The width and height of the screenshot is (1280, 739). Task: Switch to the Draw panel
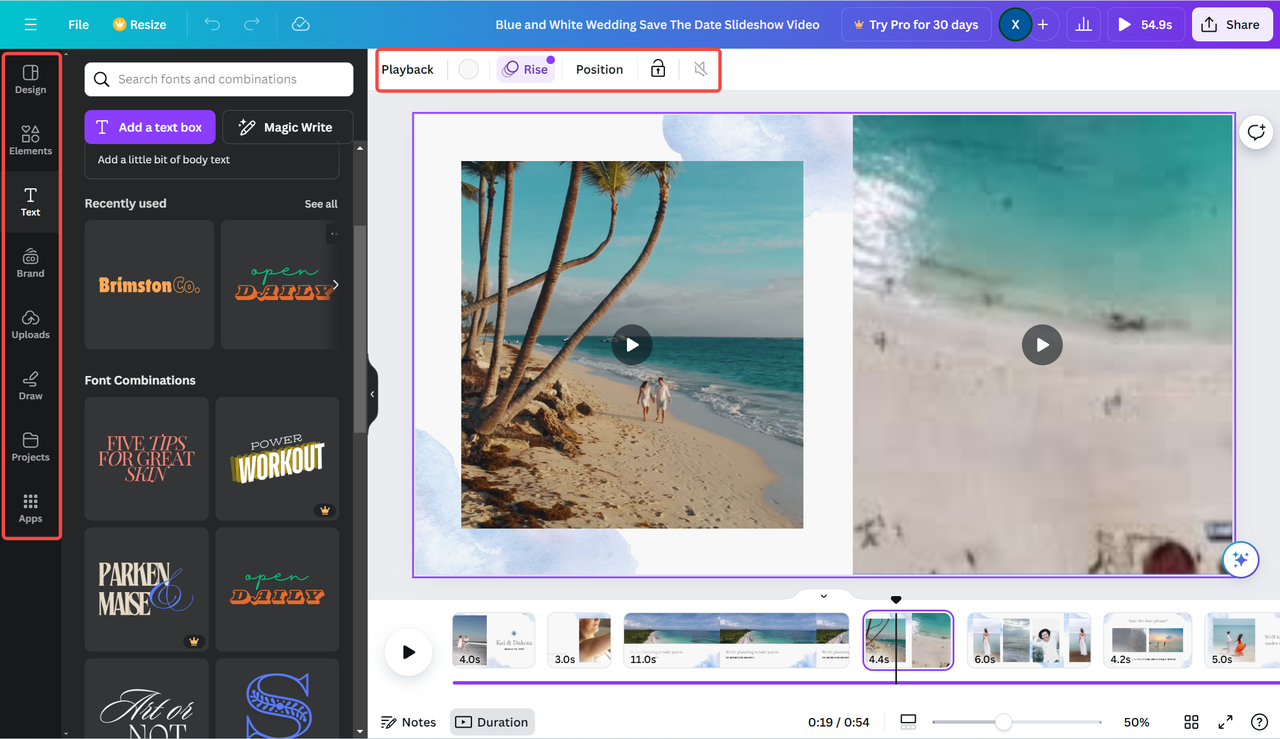tap(31, 384)
